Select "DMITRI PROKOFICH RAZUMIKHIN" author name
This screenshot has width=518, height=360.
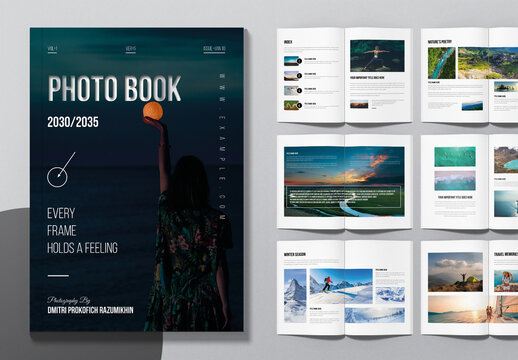pyautogui.click(x=90, y=310)
